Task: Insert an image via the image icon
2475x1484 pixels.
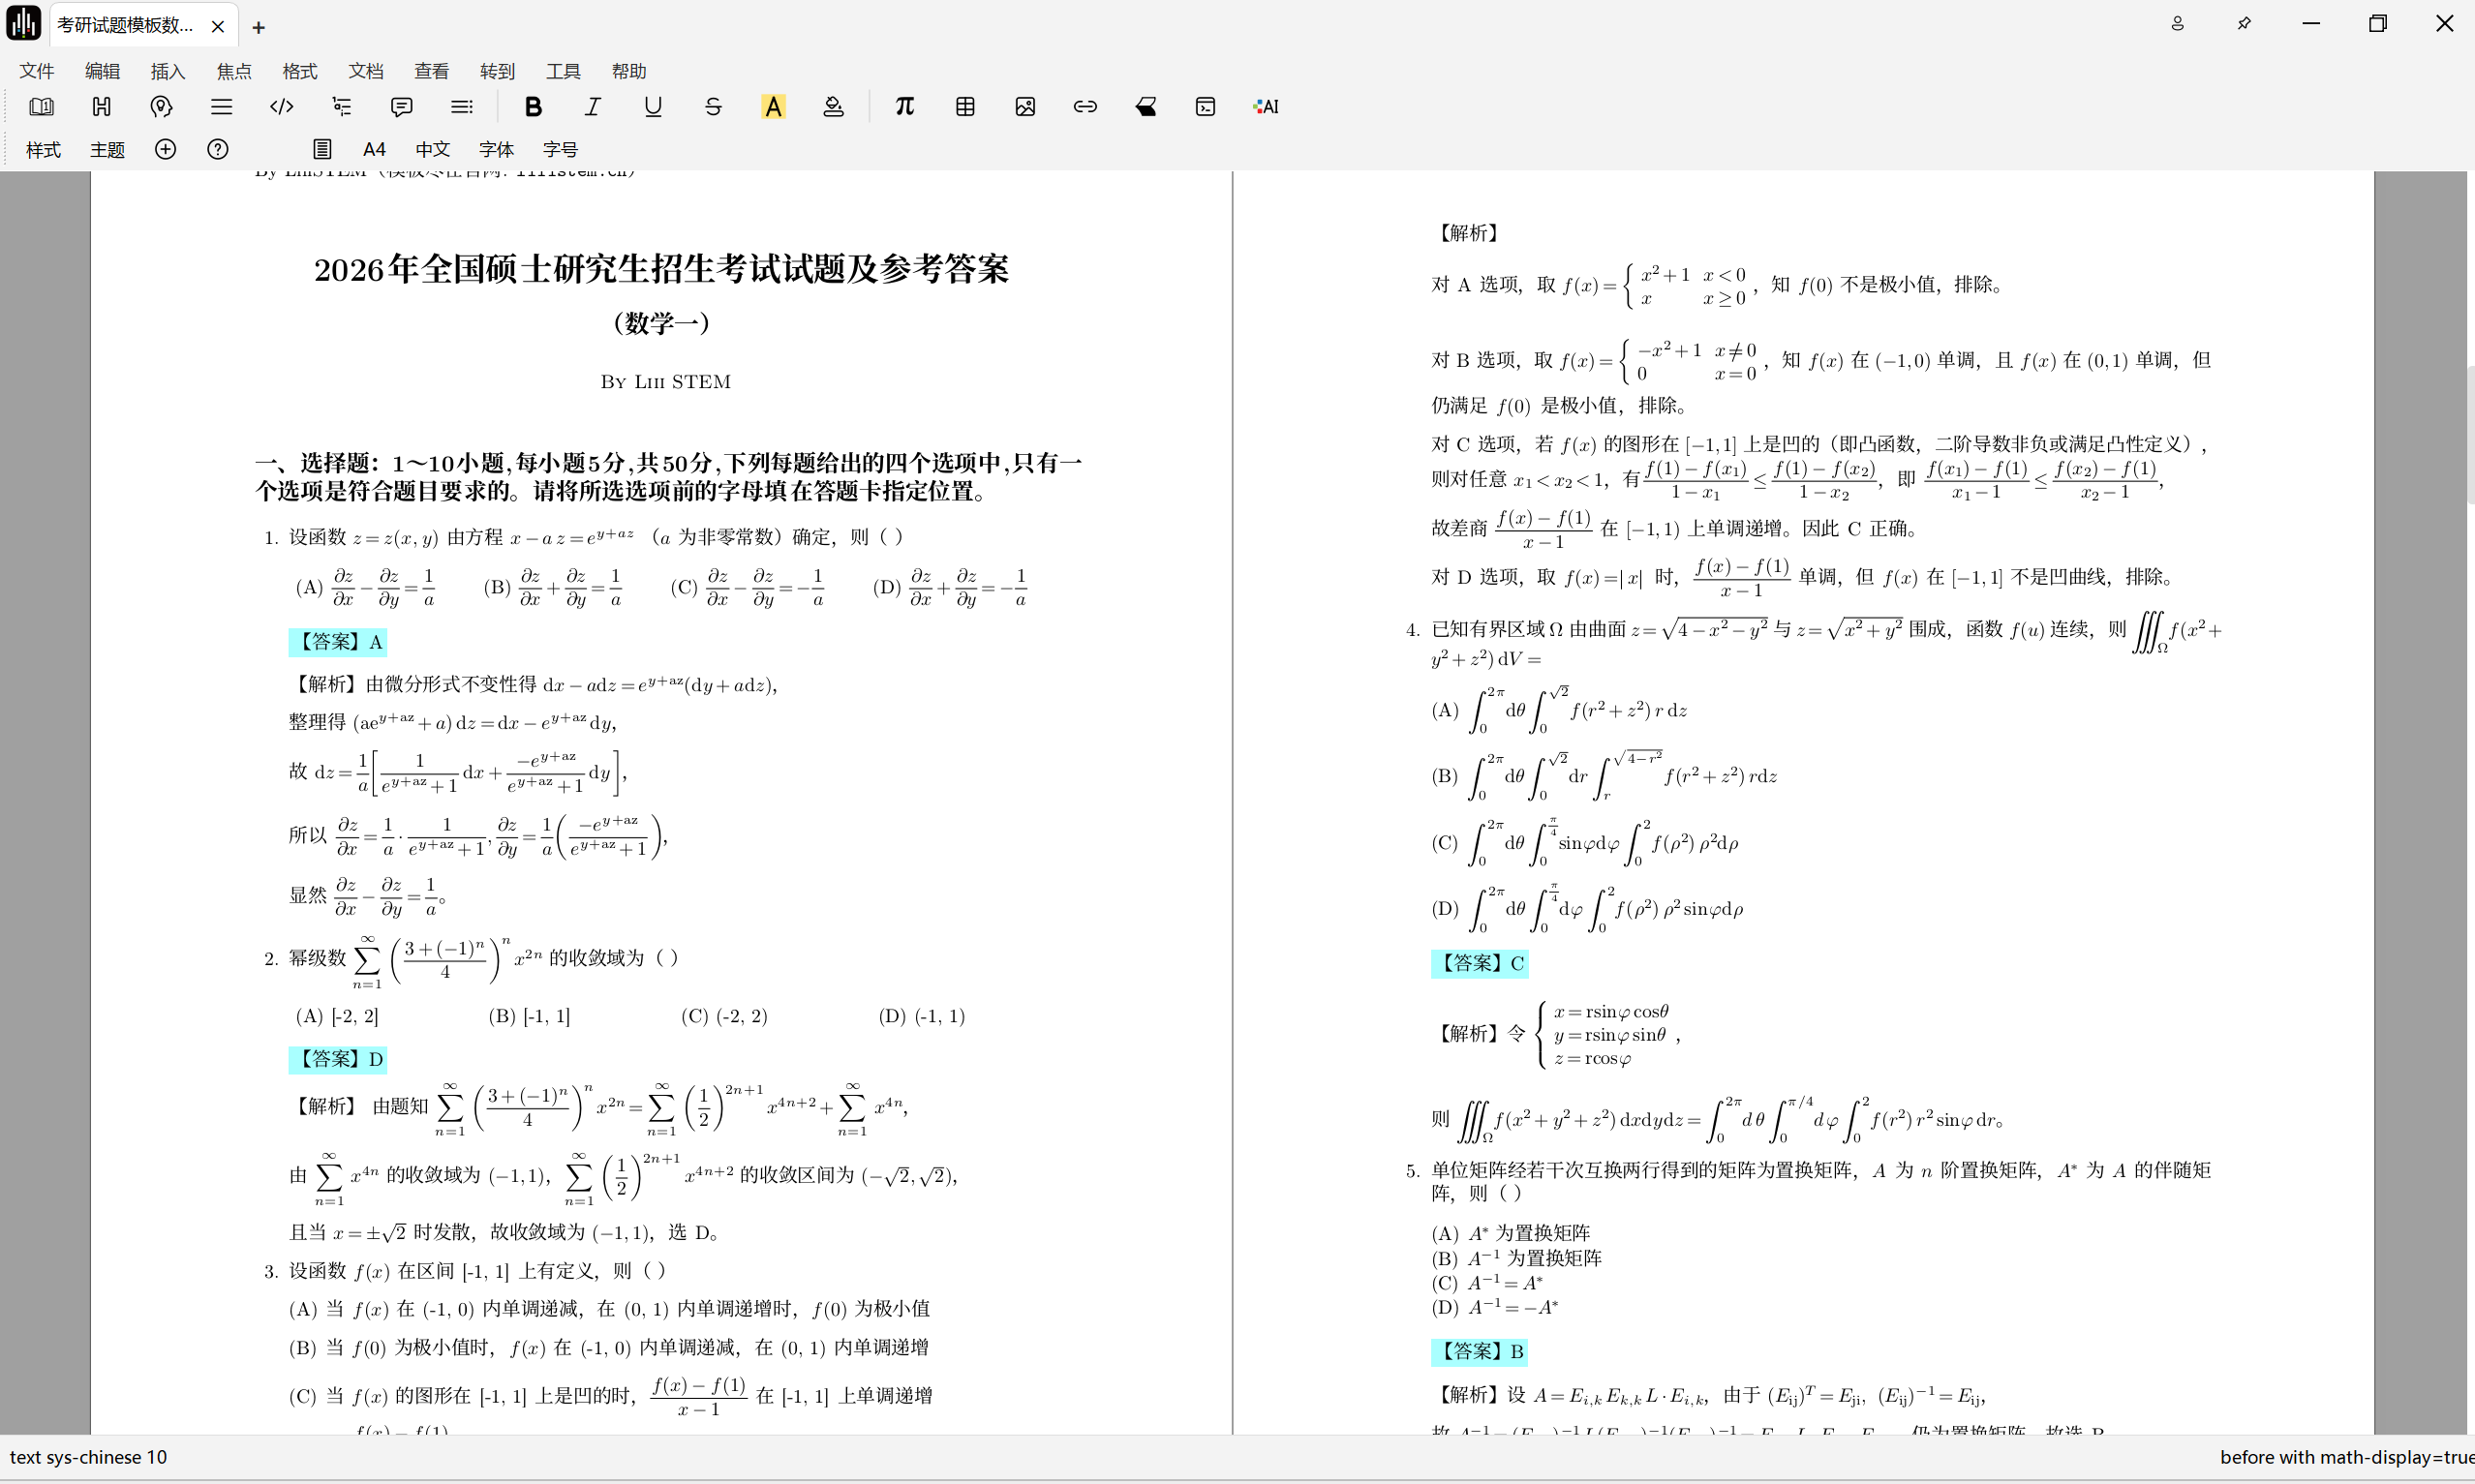Action: (1025, 106)
